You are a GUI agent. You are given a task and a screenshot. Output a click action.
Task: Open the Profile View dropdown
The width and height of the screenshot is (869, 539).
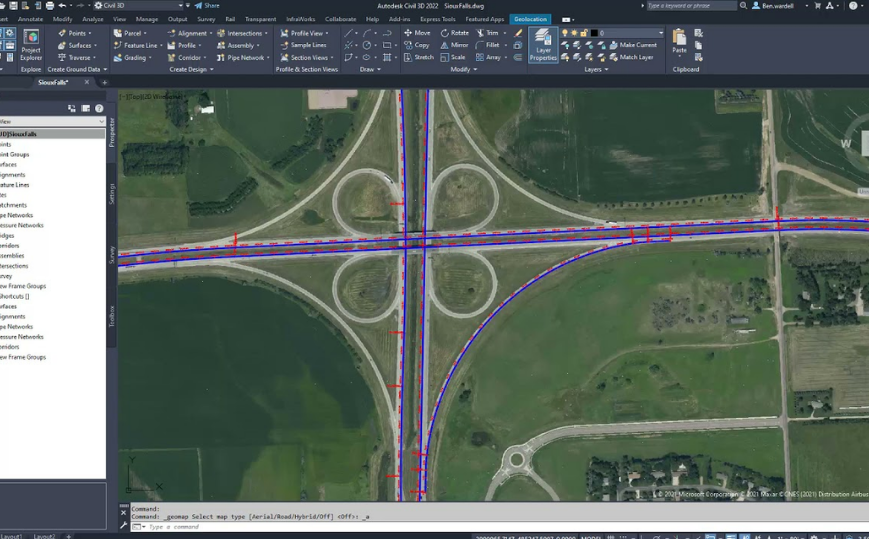coord(304,33)
